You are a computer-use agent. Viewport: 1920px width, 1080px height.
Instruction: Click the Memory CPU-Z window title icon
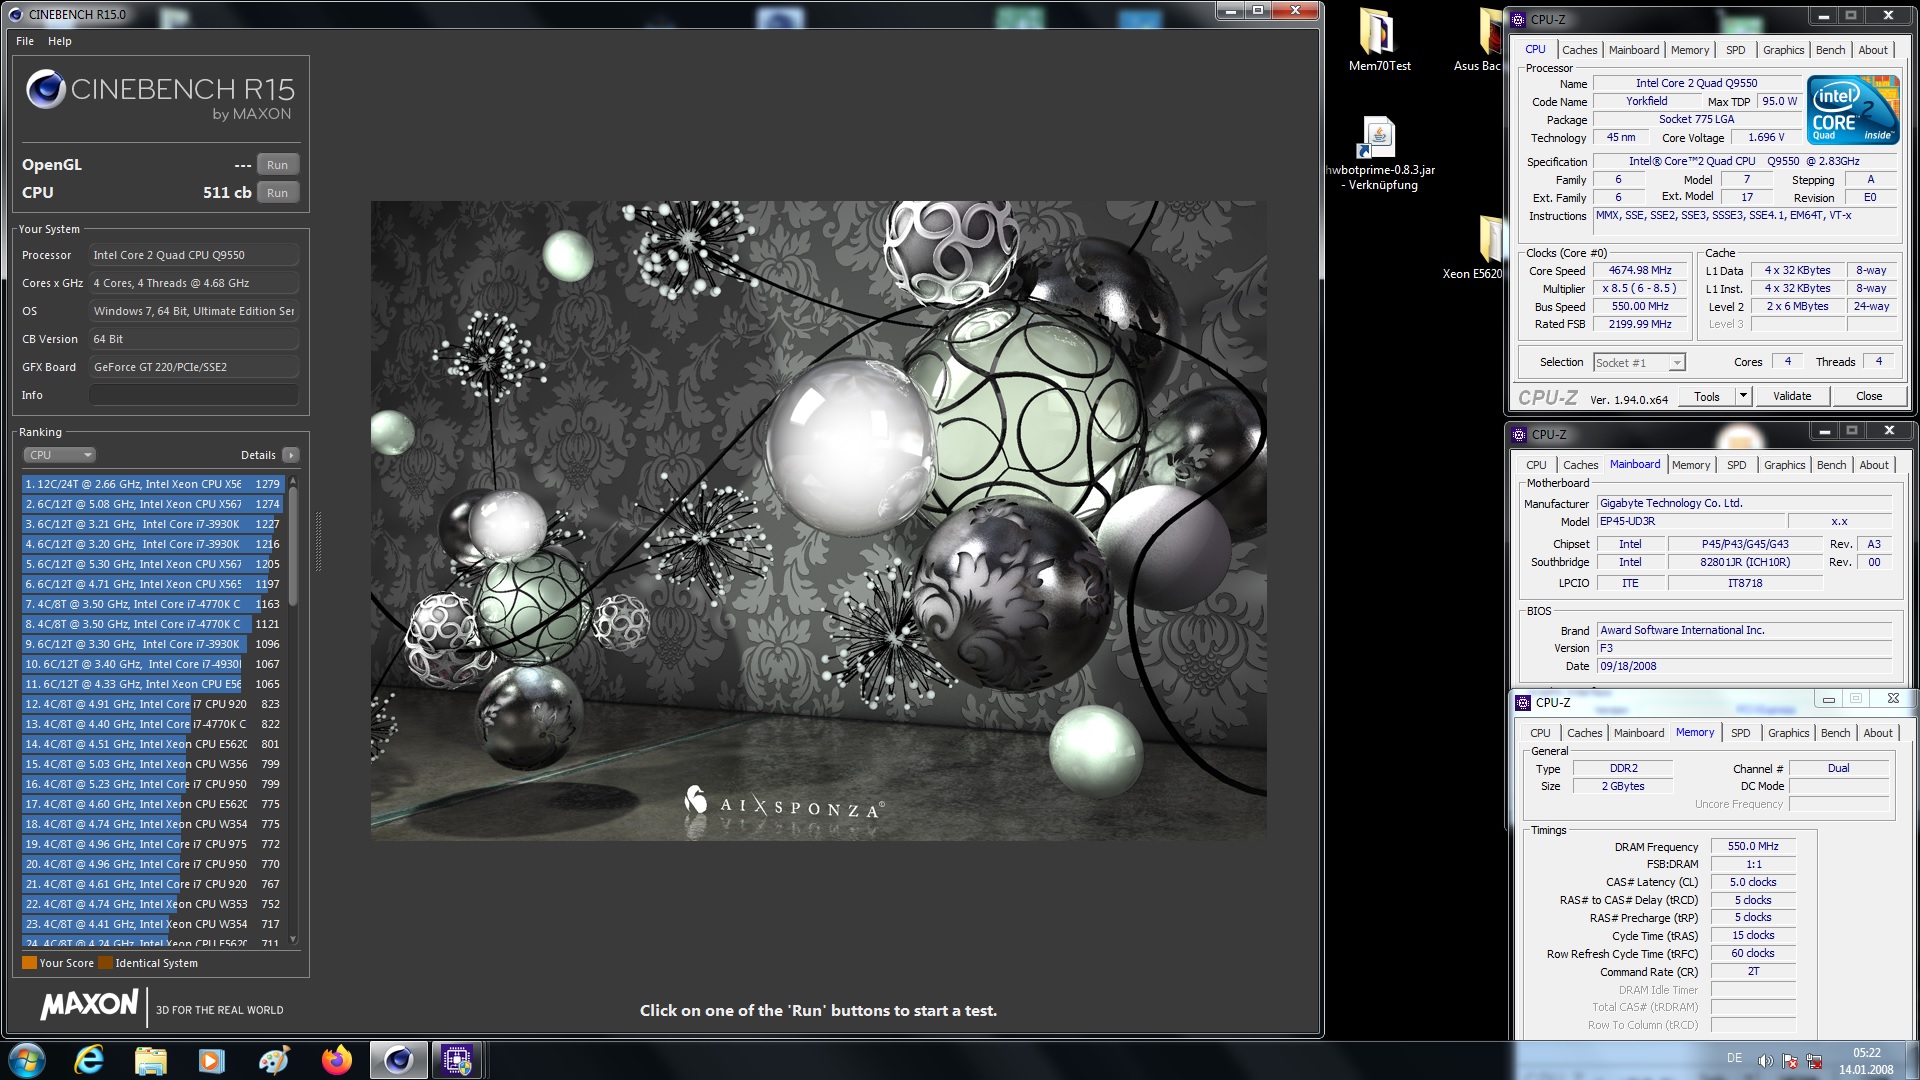tap(1524, 702)
